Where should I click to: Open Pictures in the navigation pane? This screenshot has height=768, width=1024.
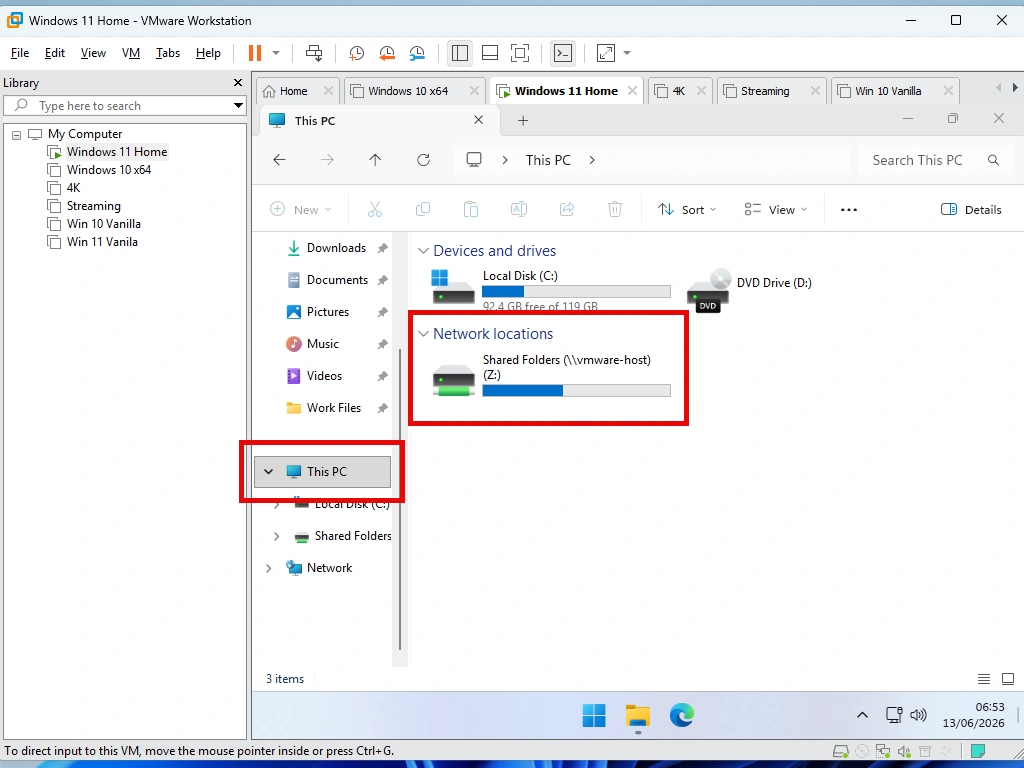[x=327, y=312]
